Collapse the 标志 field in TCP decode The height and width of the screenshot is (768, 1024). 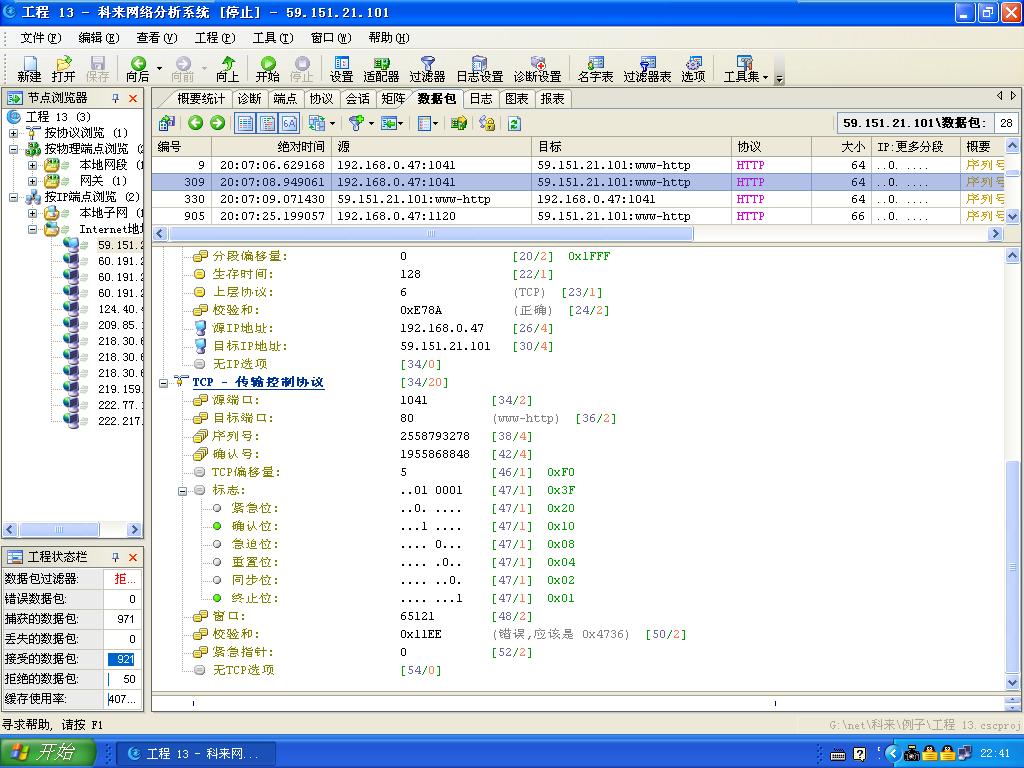pyautogui.click(x=181, y=490)
